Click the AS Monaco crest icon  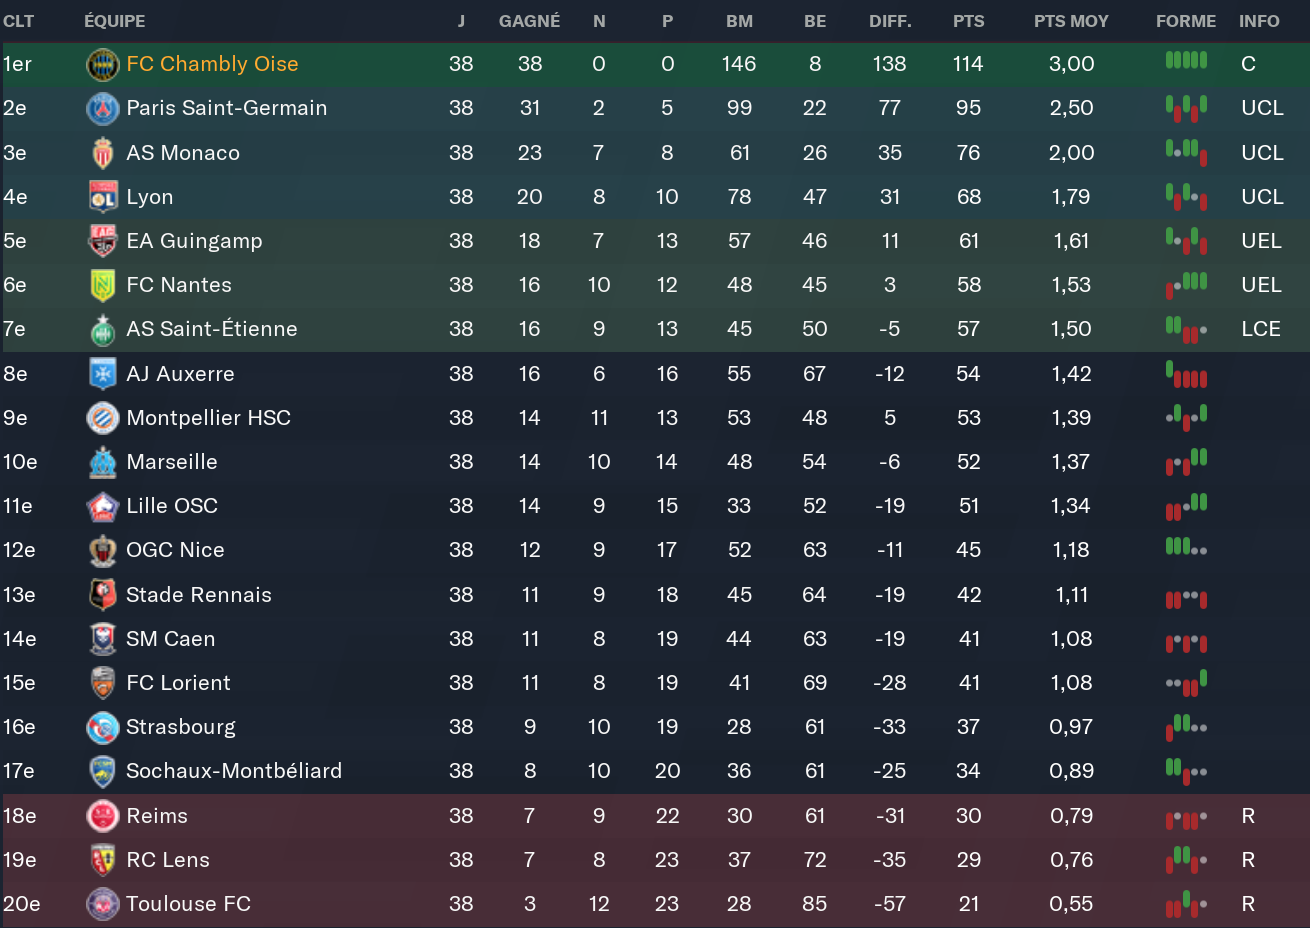pyautogui.click(x=103, y=153)
